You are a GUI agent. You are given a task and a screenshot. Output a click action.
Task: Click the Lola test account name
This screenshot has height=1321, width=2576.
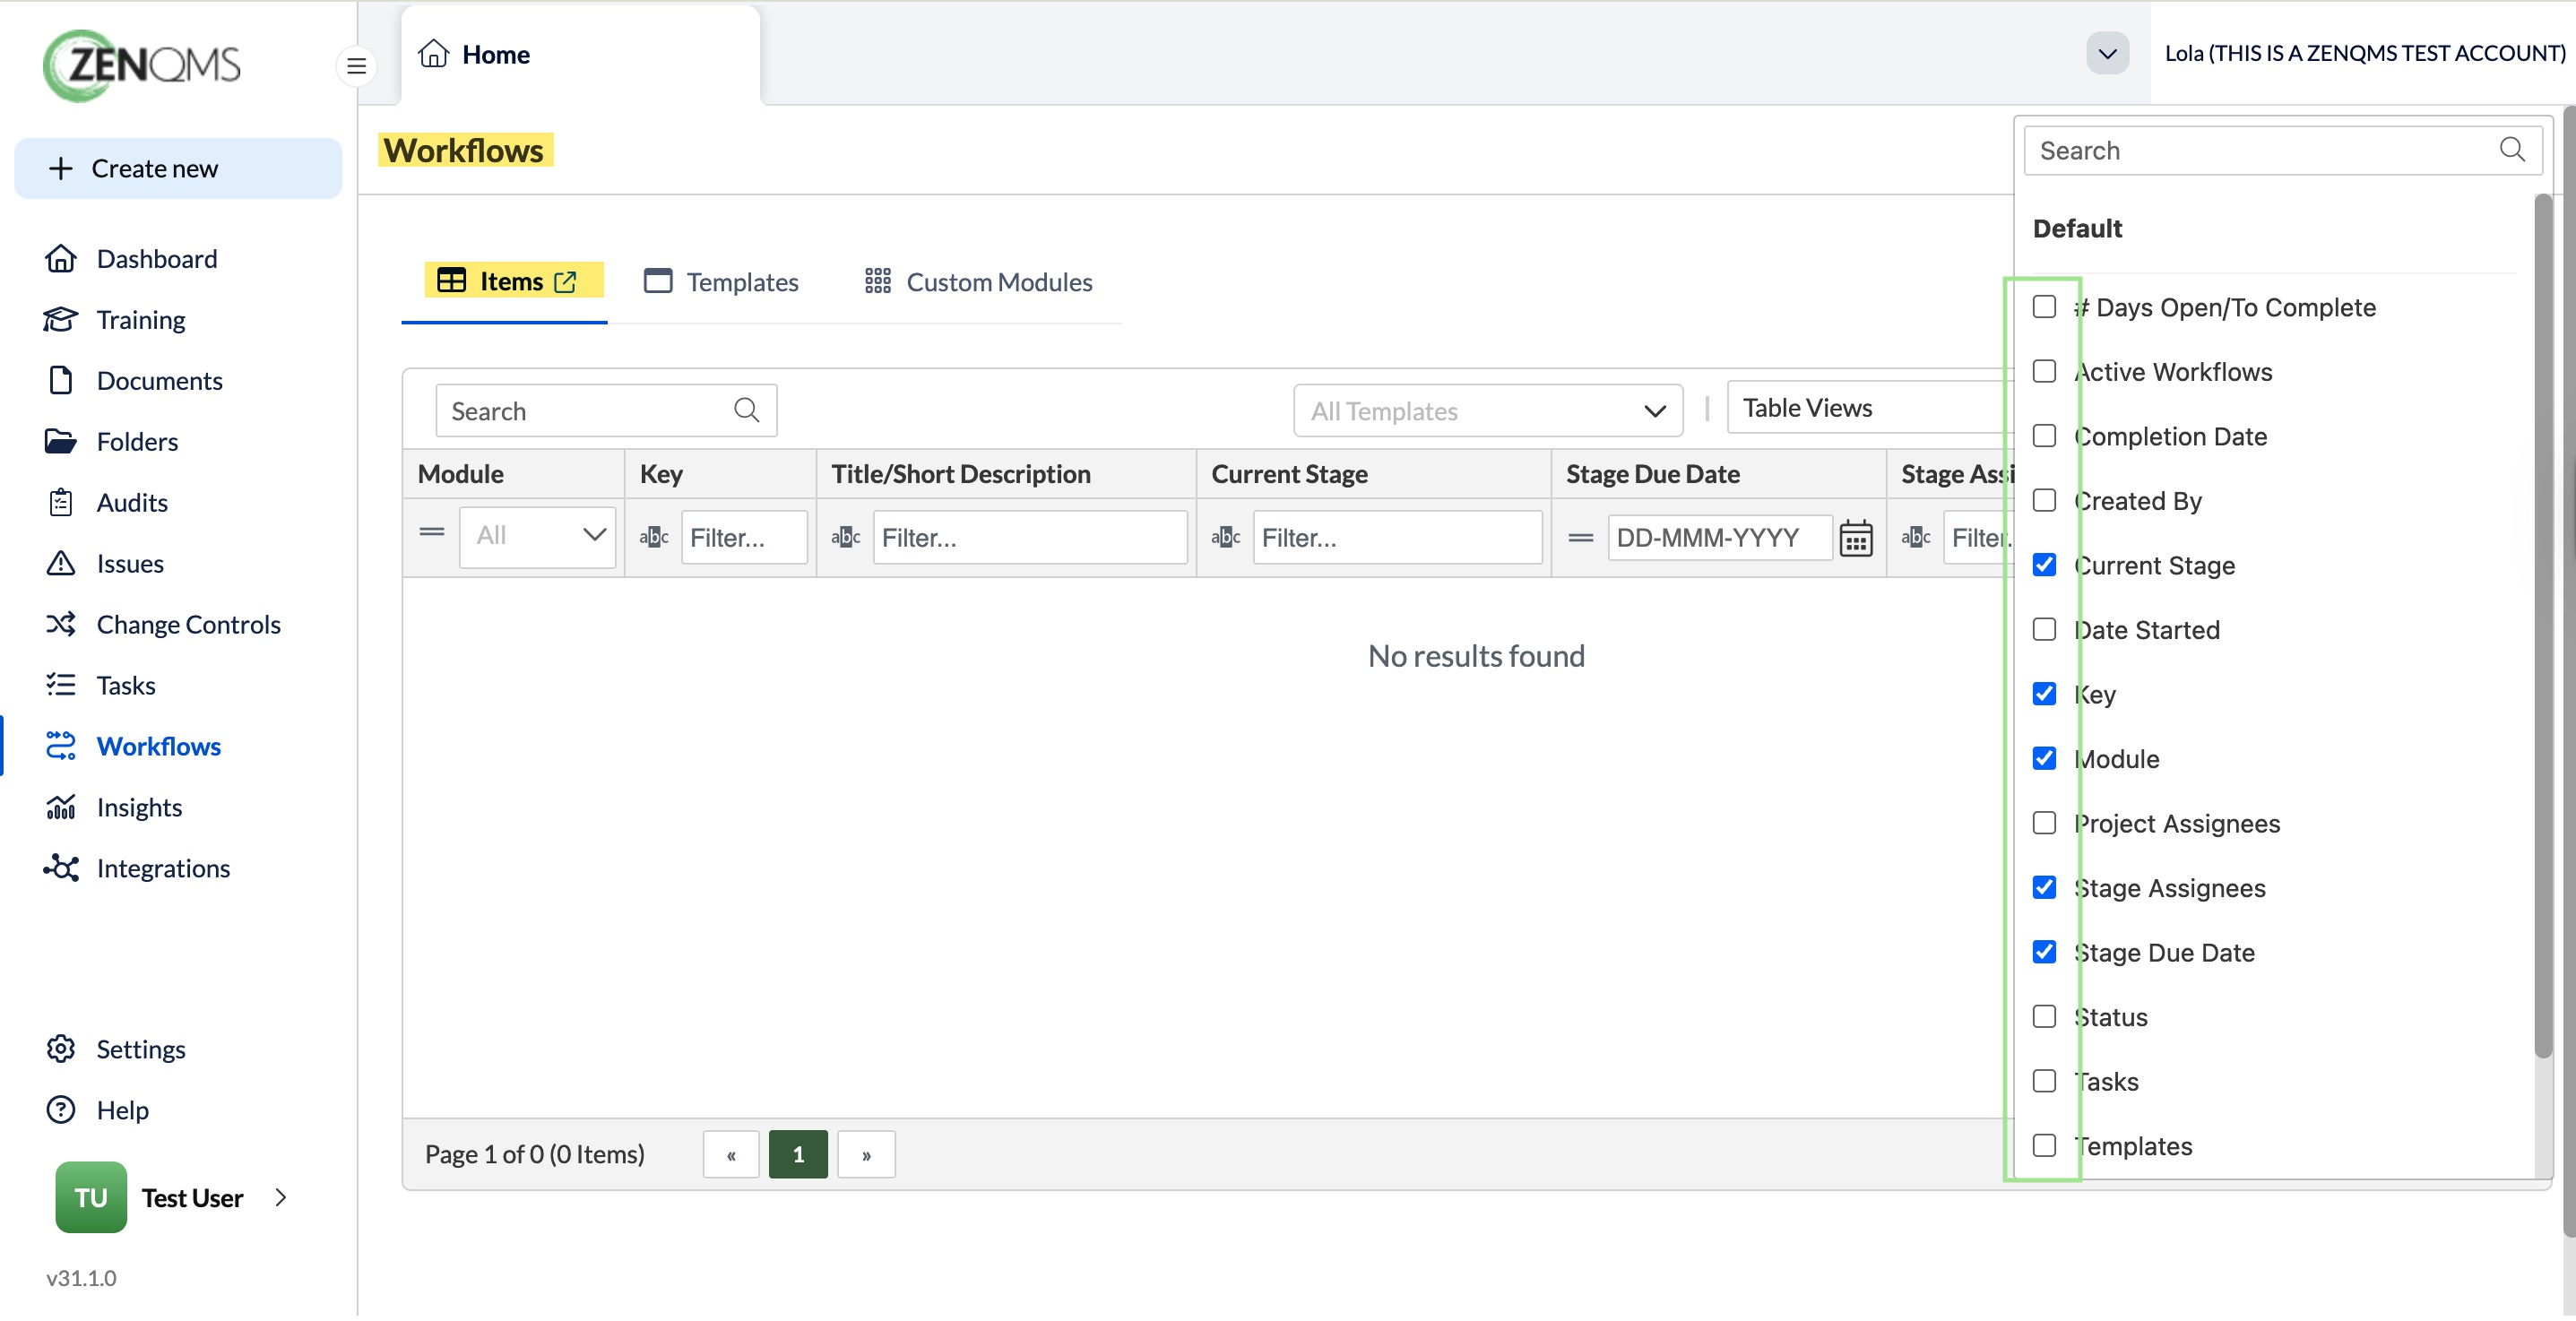pos(2365,53)
